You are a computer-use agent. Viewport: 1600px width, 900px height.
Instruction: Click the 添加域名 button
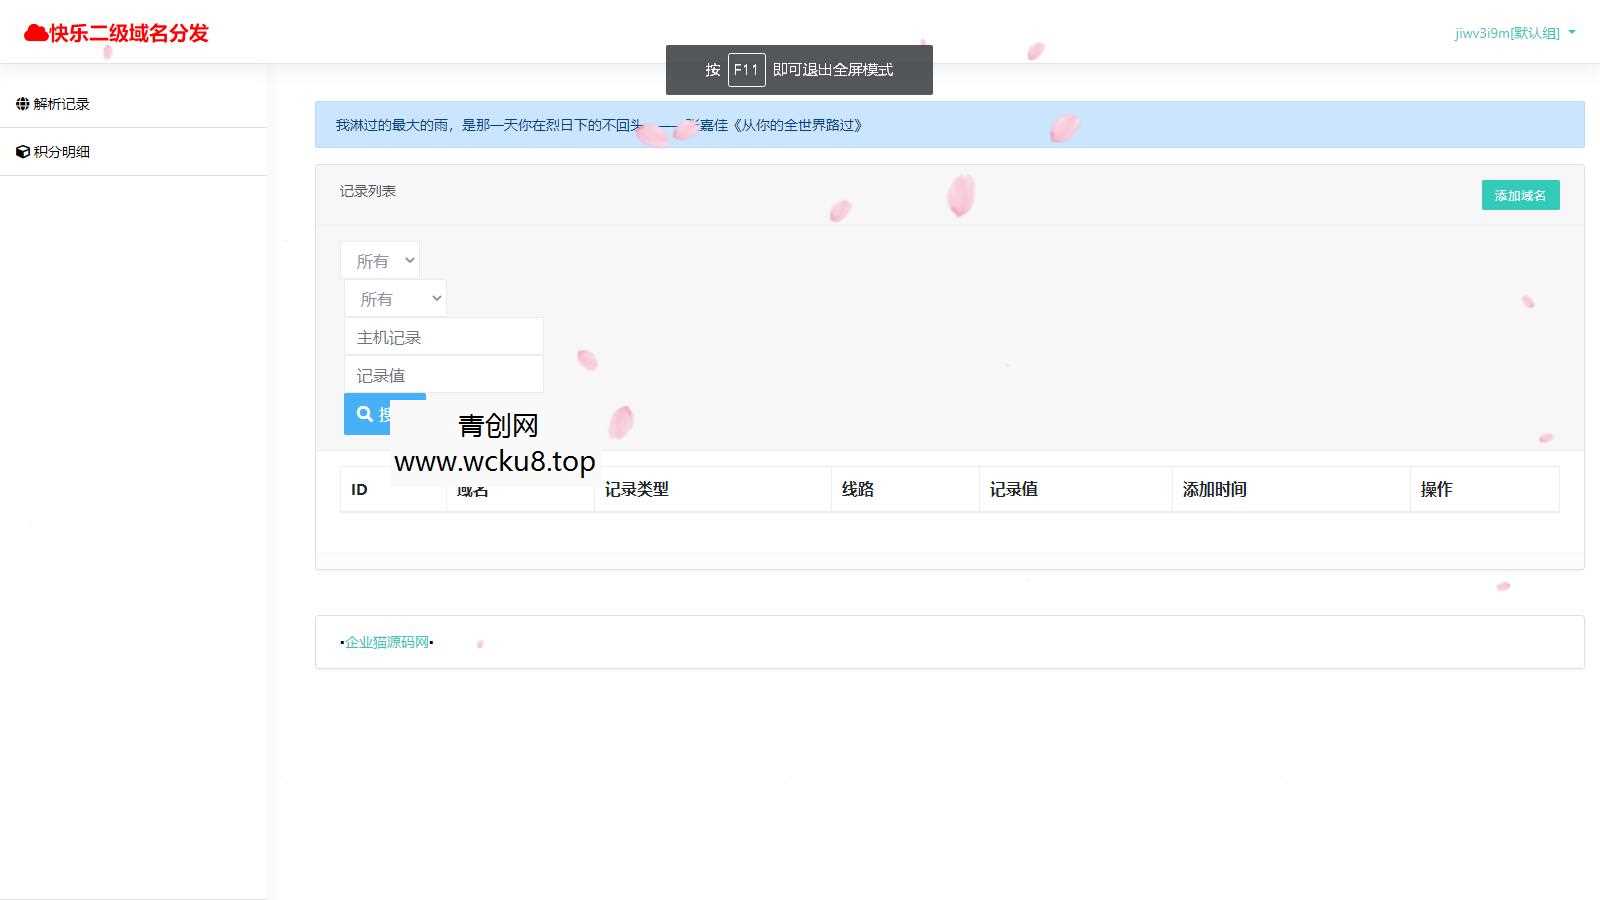coord(1519,195)
